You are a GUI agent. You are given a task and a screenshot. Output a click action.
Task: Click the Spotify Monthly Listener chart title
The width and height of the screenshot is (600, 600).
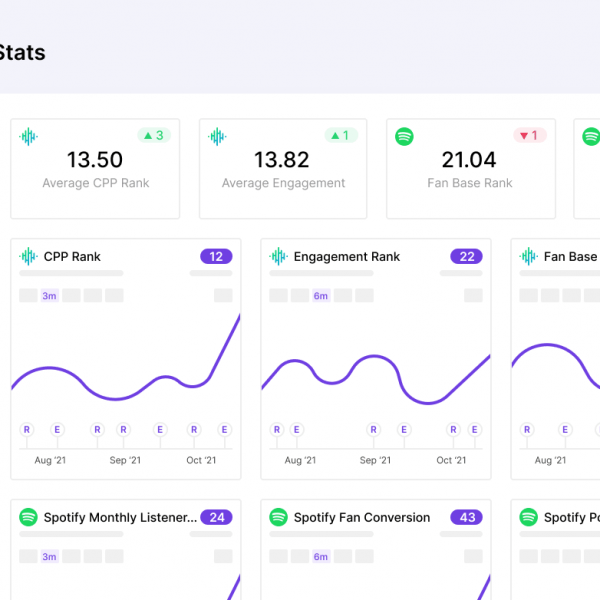(x=120, y=517)
